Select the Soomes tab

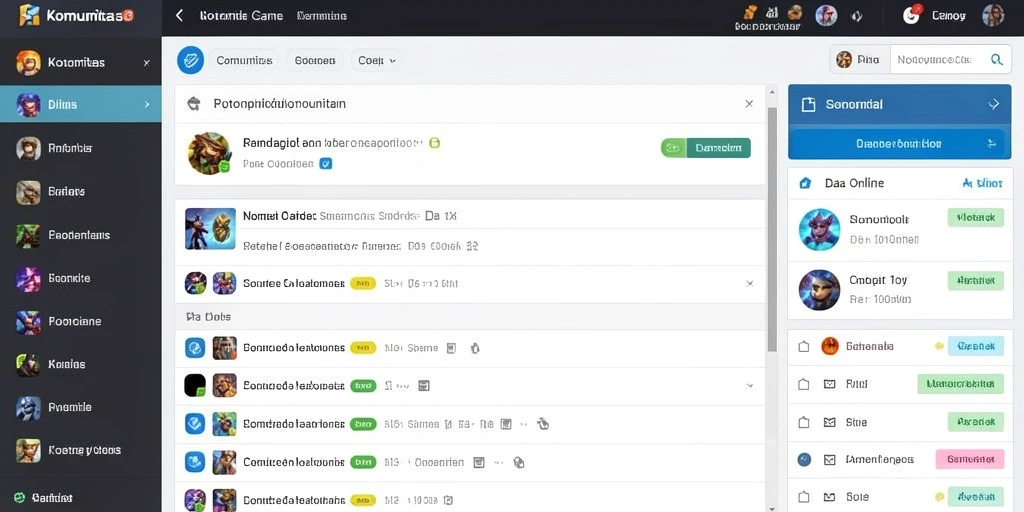[x=315, y=61]
